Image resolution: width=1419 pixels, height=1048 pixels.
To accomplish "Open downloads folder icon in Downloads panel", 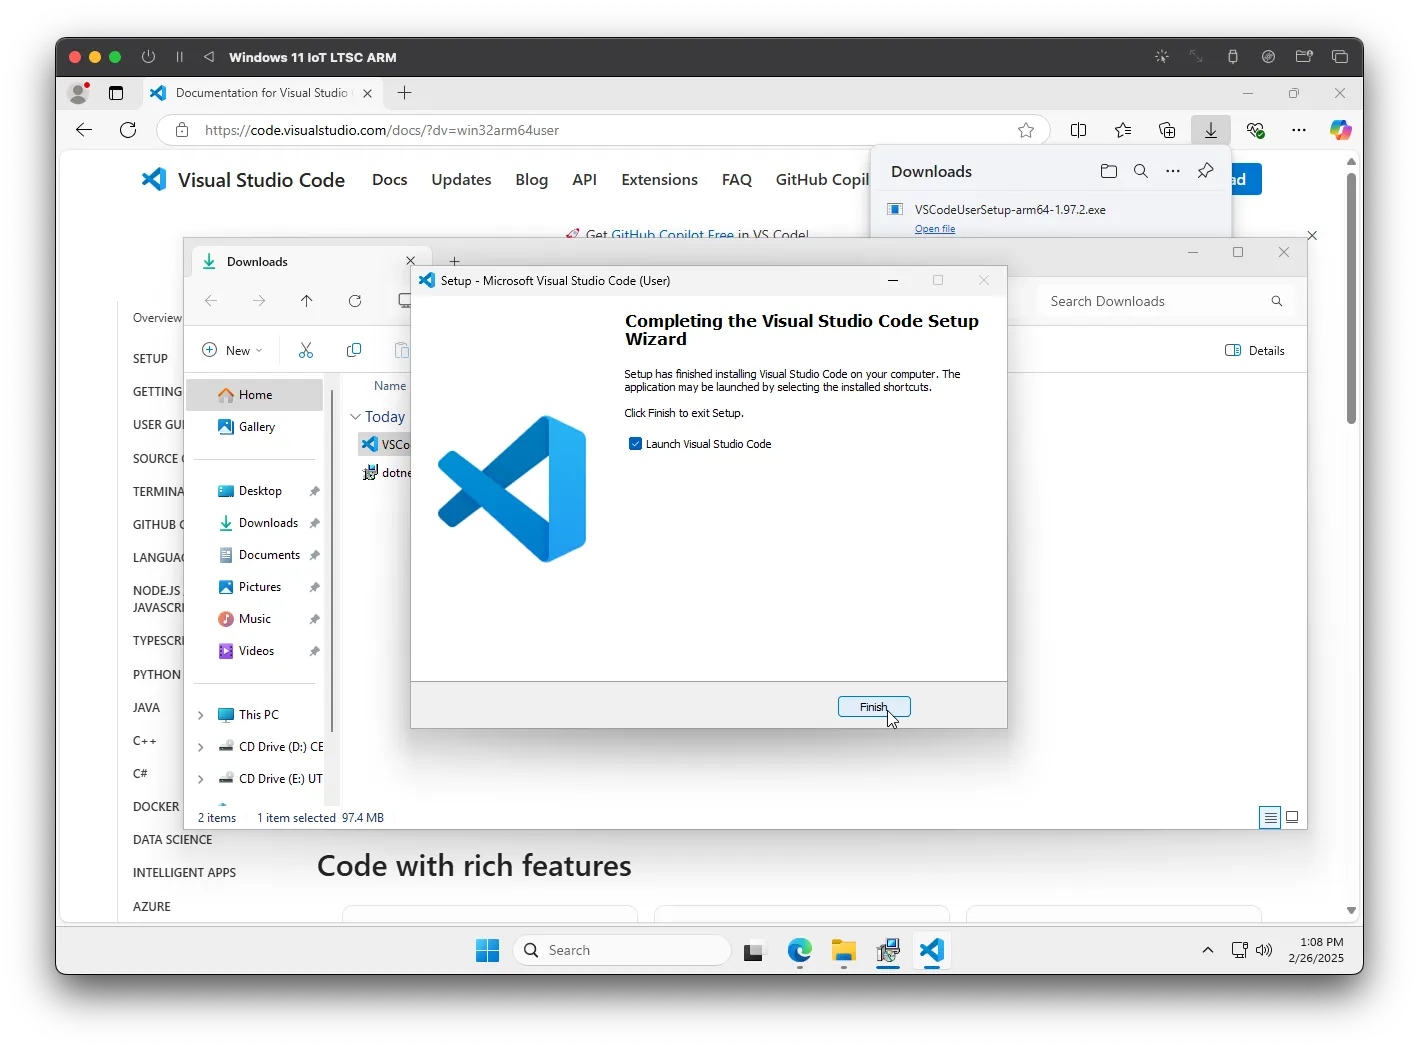I will point(1108,171).
